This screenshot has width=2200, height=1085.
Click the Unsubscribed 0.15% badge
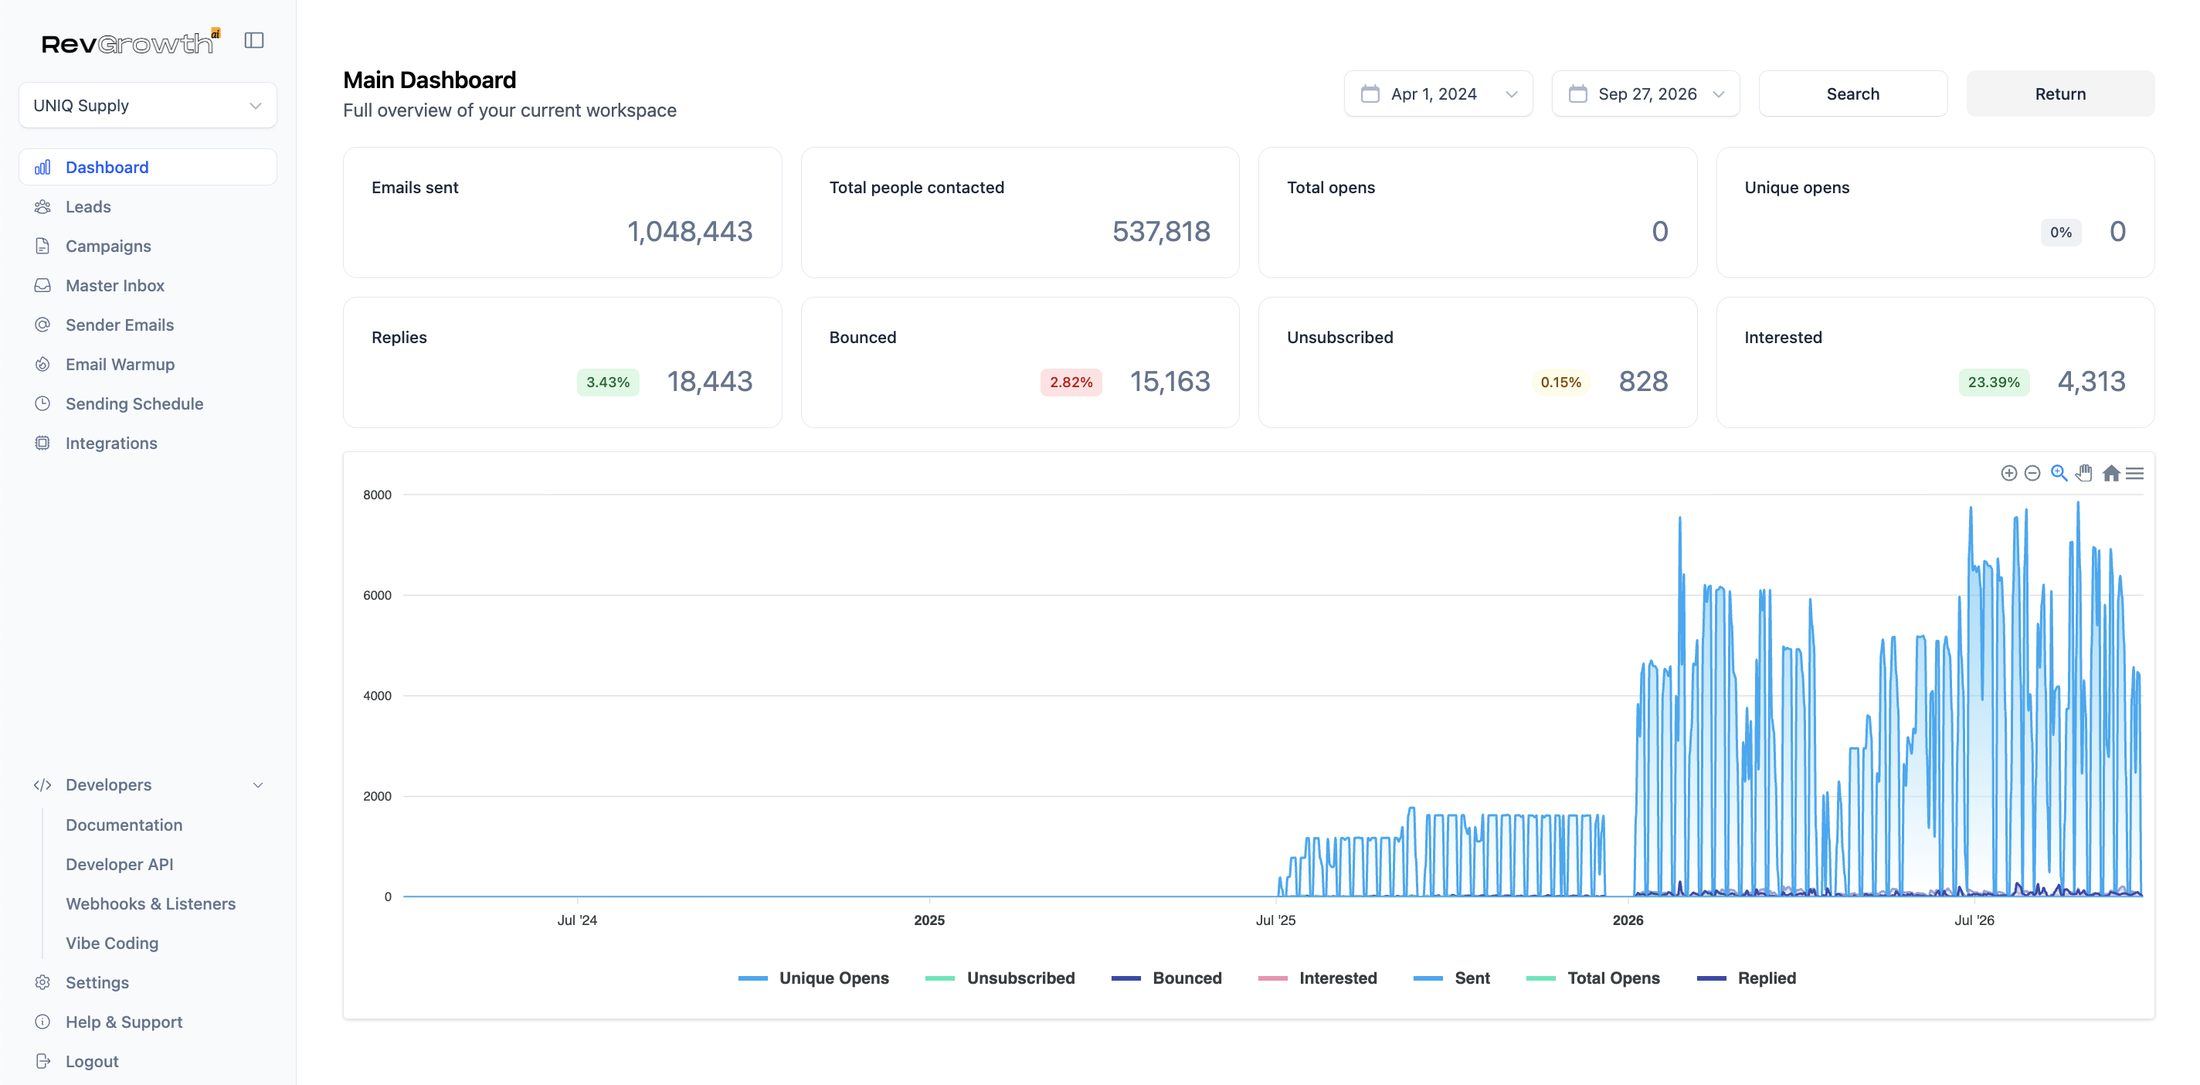1561,383
